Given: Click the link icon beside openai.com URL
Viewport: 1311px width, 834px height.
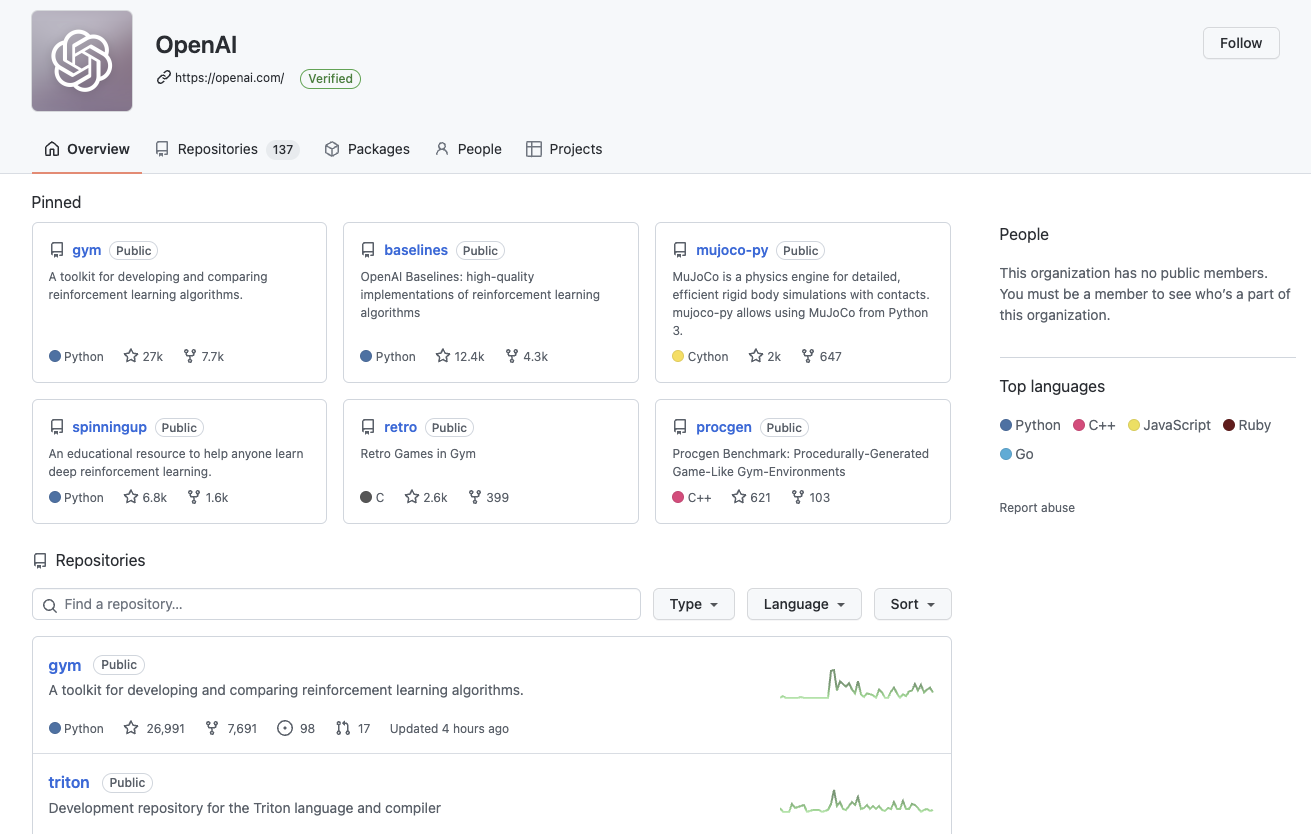Looking at the screenshot, I should (164, 77).
